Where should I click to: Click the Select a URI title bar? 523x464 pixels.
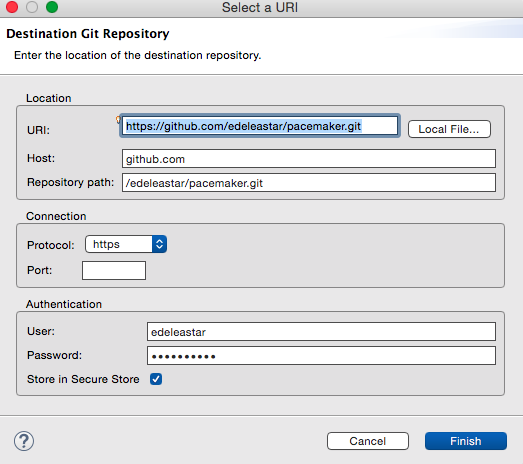[260, 7]
